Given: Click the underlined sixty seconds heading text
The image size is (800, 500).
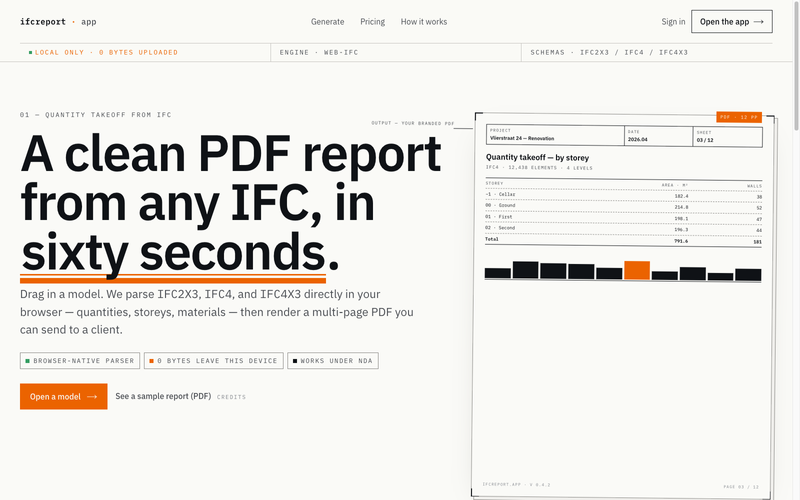Looking at the screenshot, I should [173, 253].
